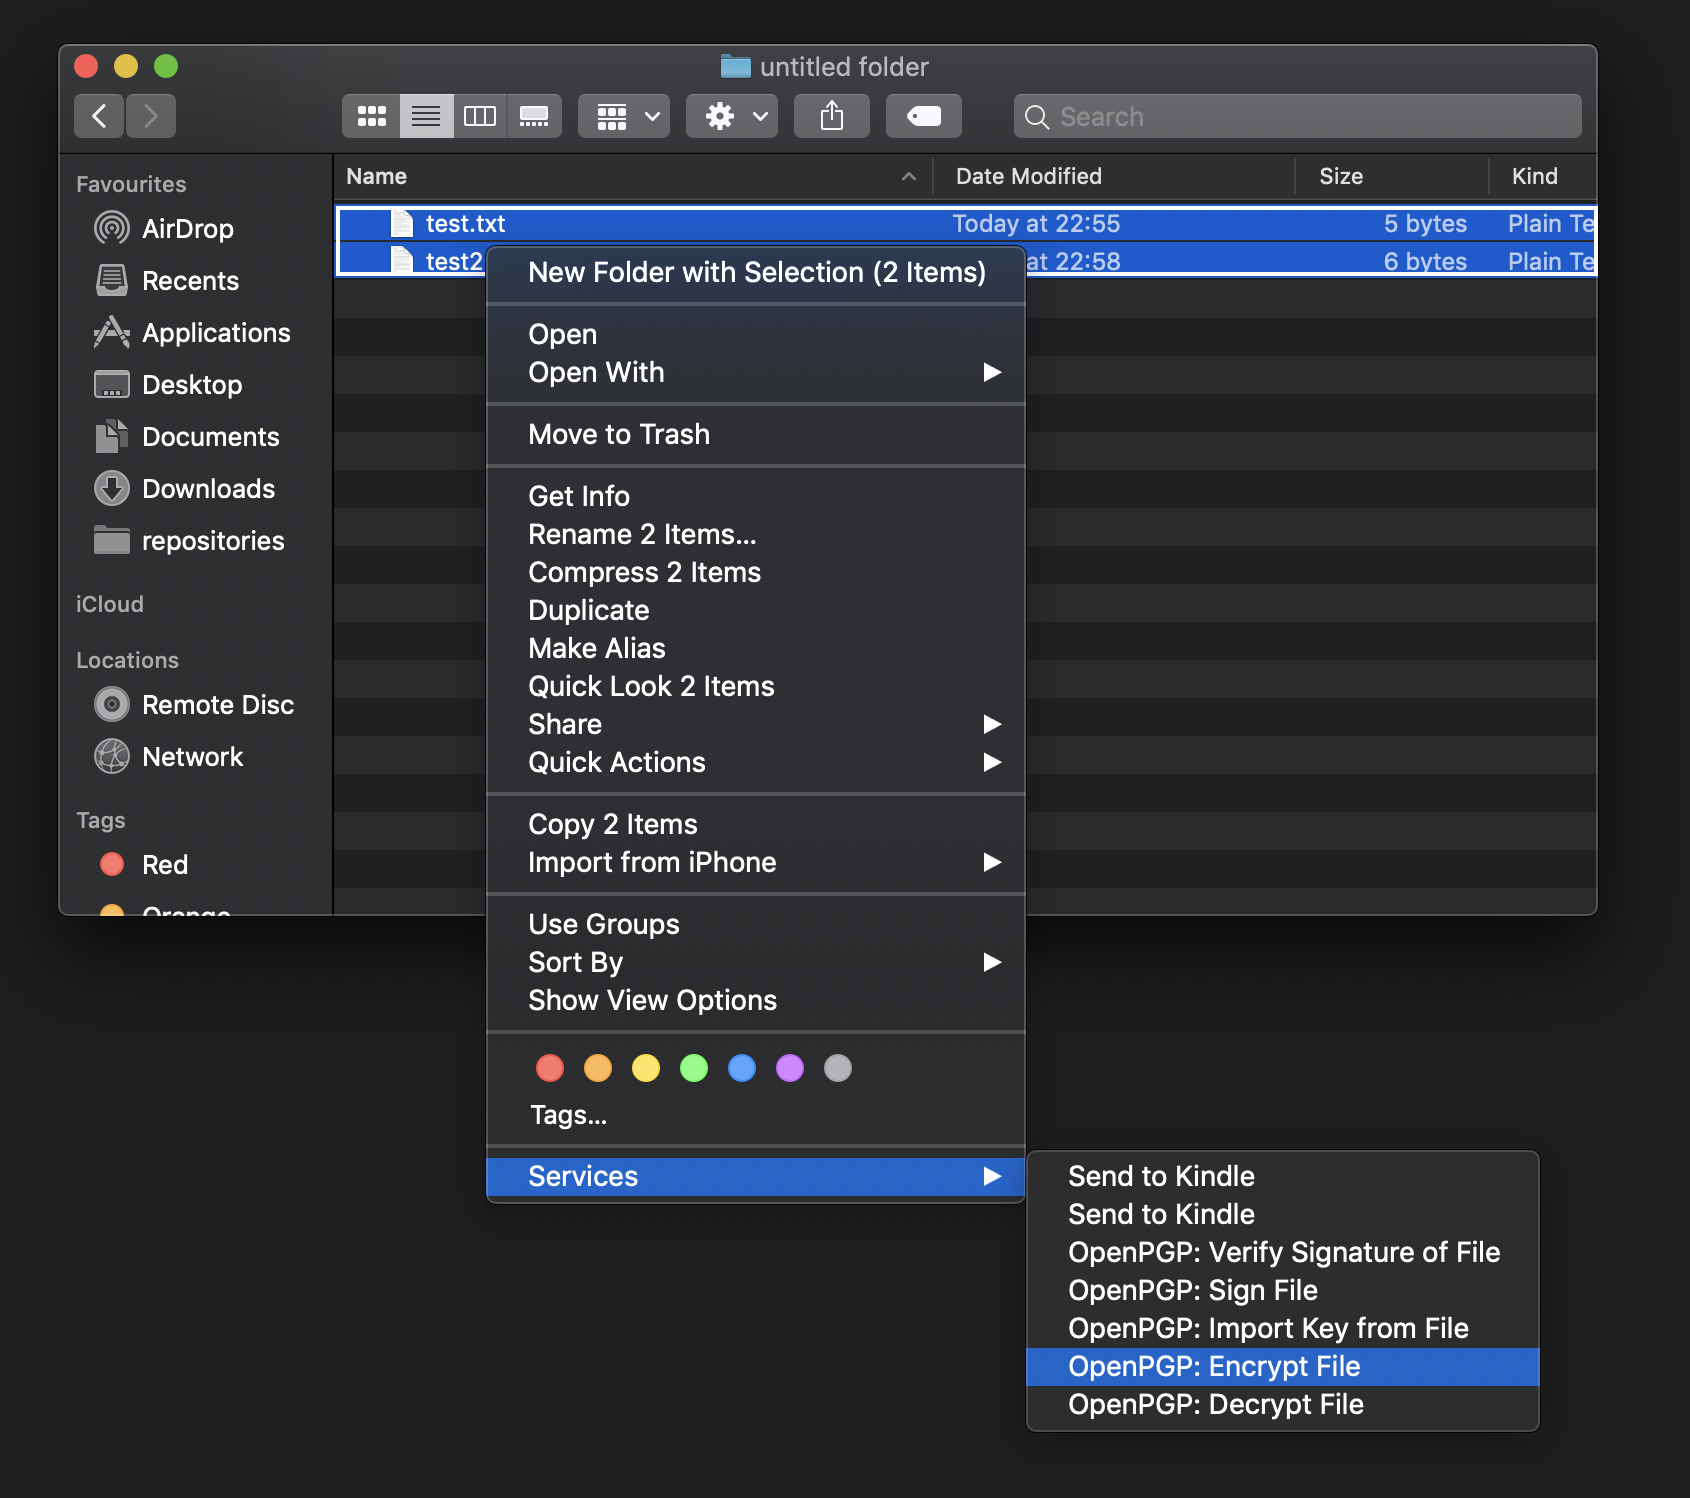Switch to icon view in toolbar
1690x1498 pixels.
point(372,116)
